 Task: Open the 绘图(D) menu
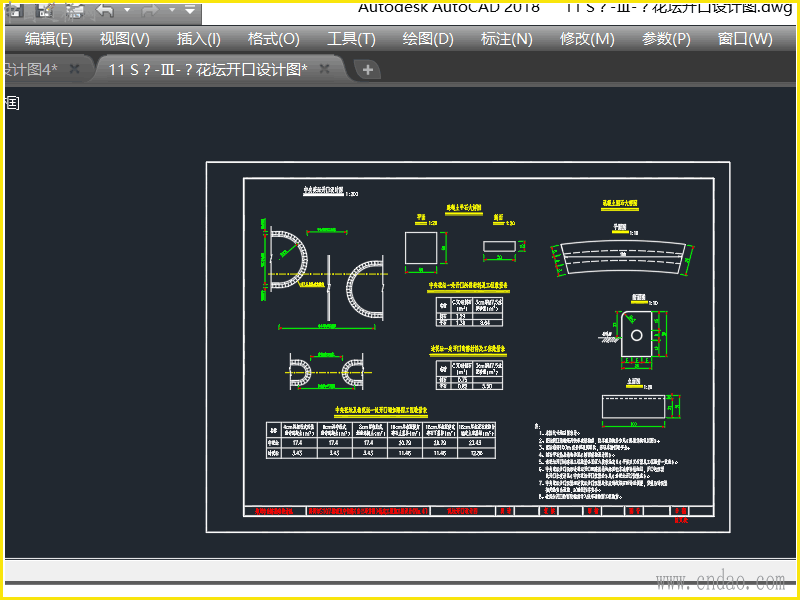428,39
